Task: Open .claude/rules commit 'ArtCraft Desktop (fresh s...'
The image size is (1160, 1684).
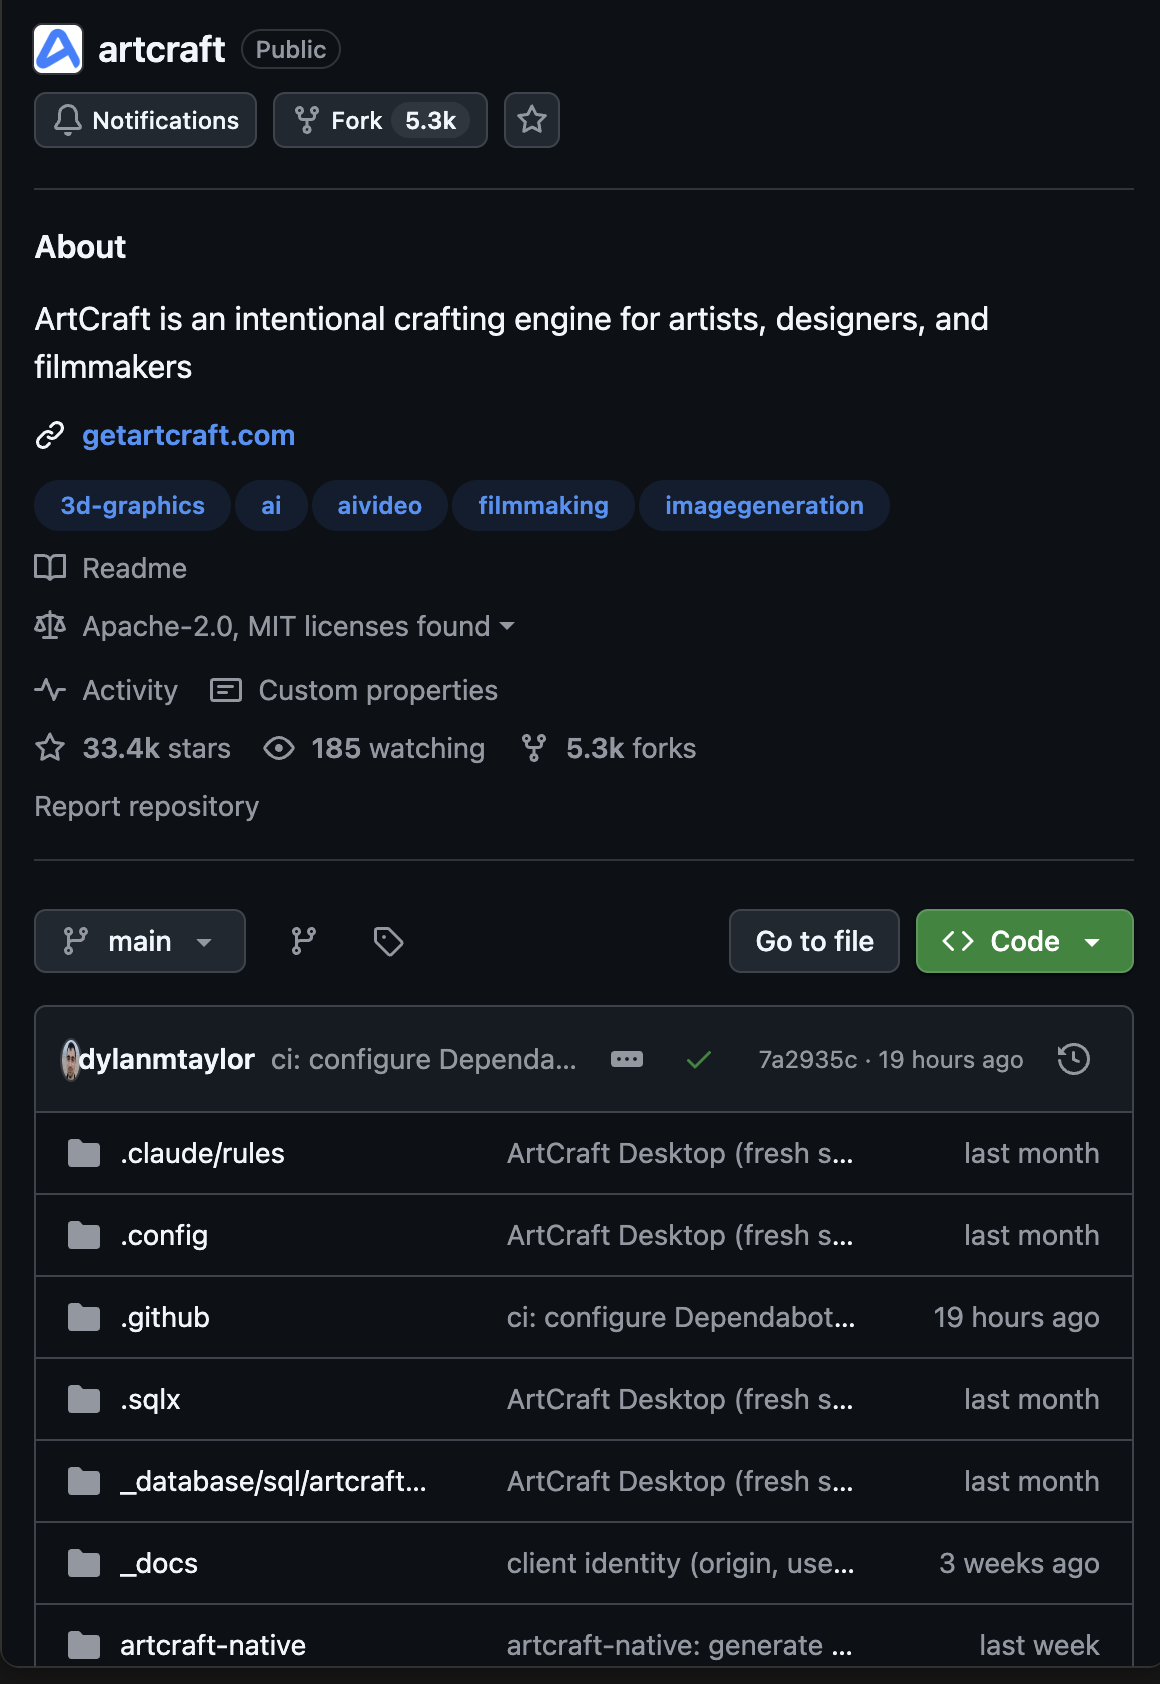Action: click(680, 1153)
